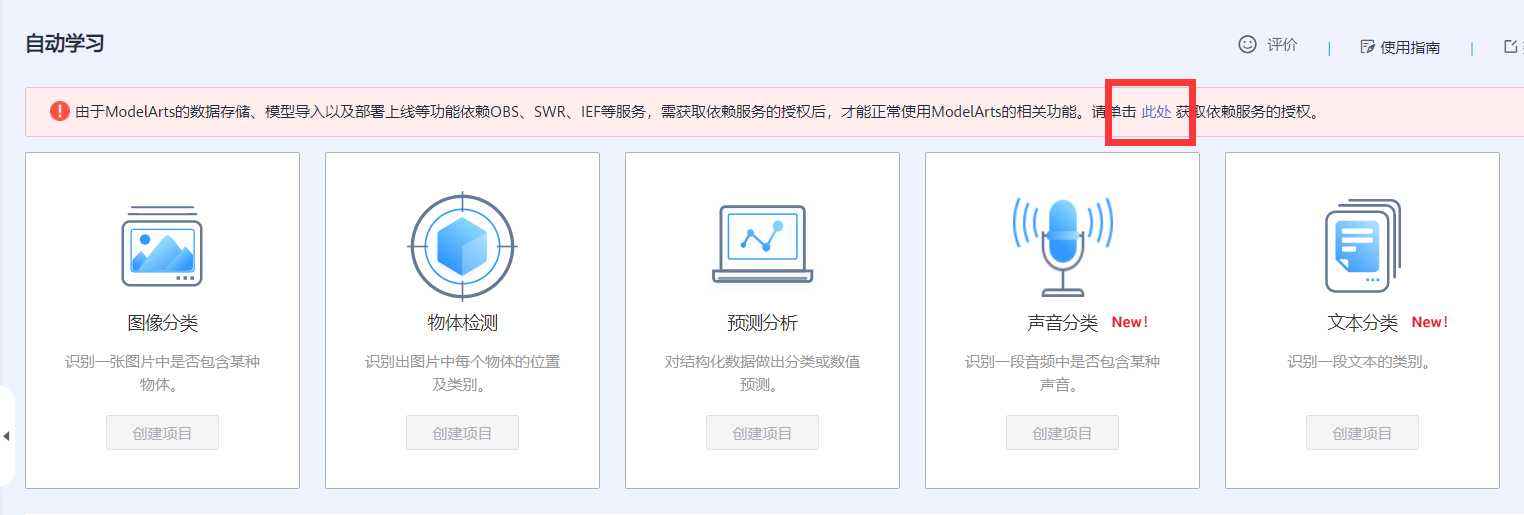Click the 物体检测 target cube icon
The image size is (1524, 515).
[x=462, y=245]
